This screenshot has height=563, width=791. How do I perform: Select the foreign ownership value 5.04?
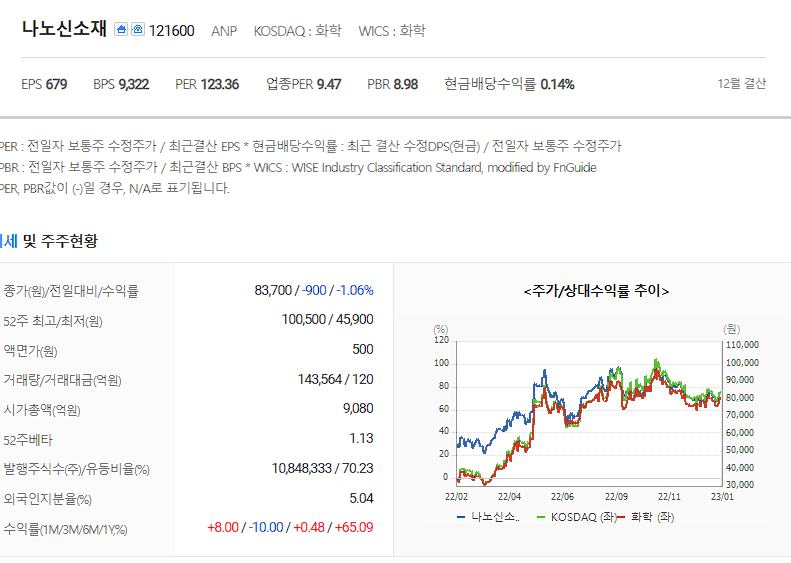click(361, 498)
